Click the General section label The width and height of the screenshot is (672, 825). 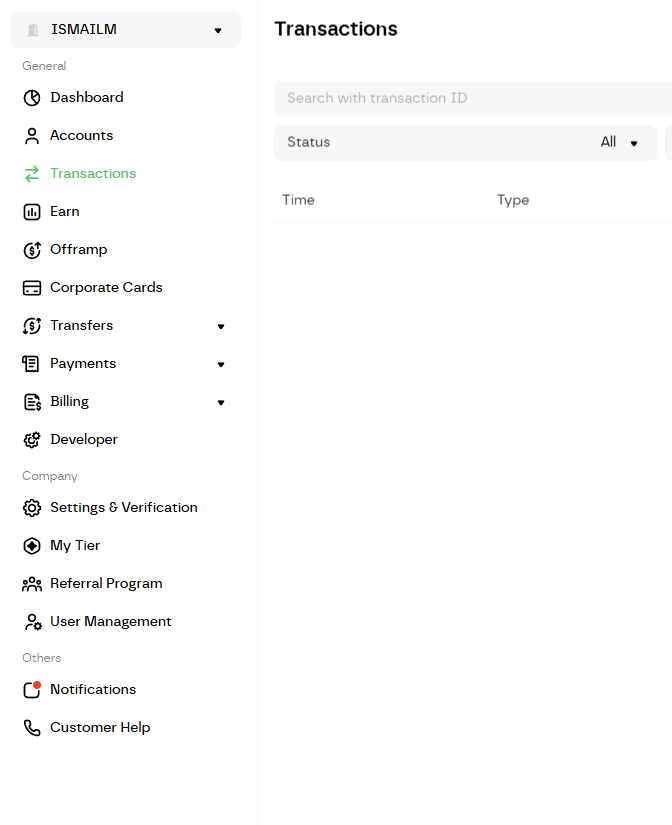click(44, 66)
